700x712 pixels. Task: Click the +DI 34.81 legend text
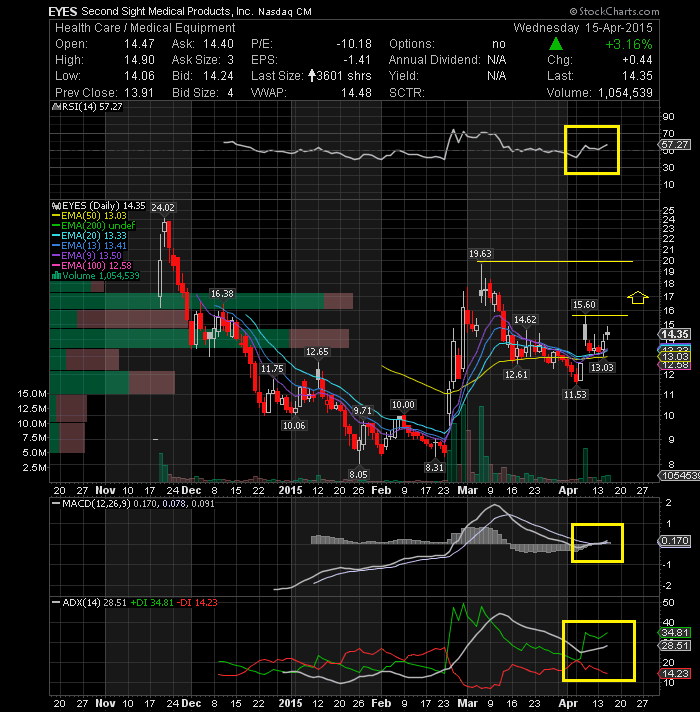click(x=152, y=603)
